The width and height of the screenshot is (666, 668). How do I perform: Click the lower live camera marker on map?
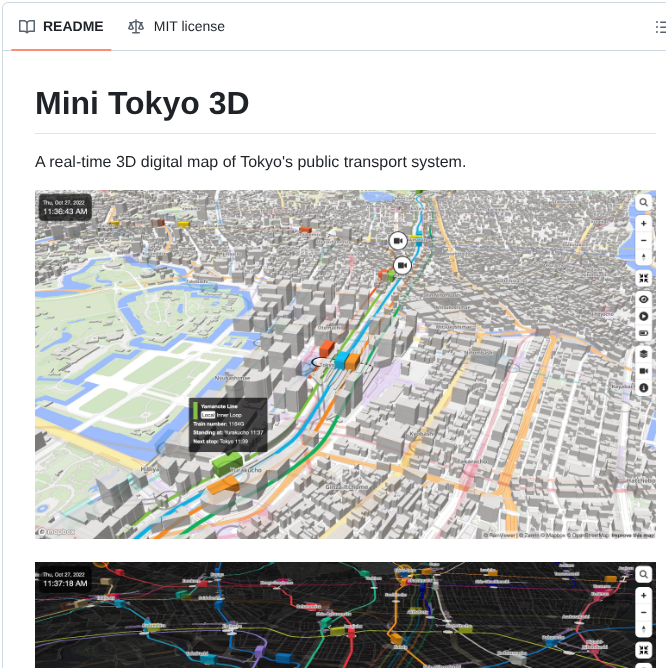pyautogui.click(x=402, y=265)
